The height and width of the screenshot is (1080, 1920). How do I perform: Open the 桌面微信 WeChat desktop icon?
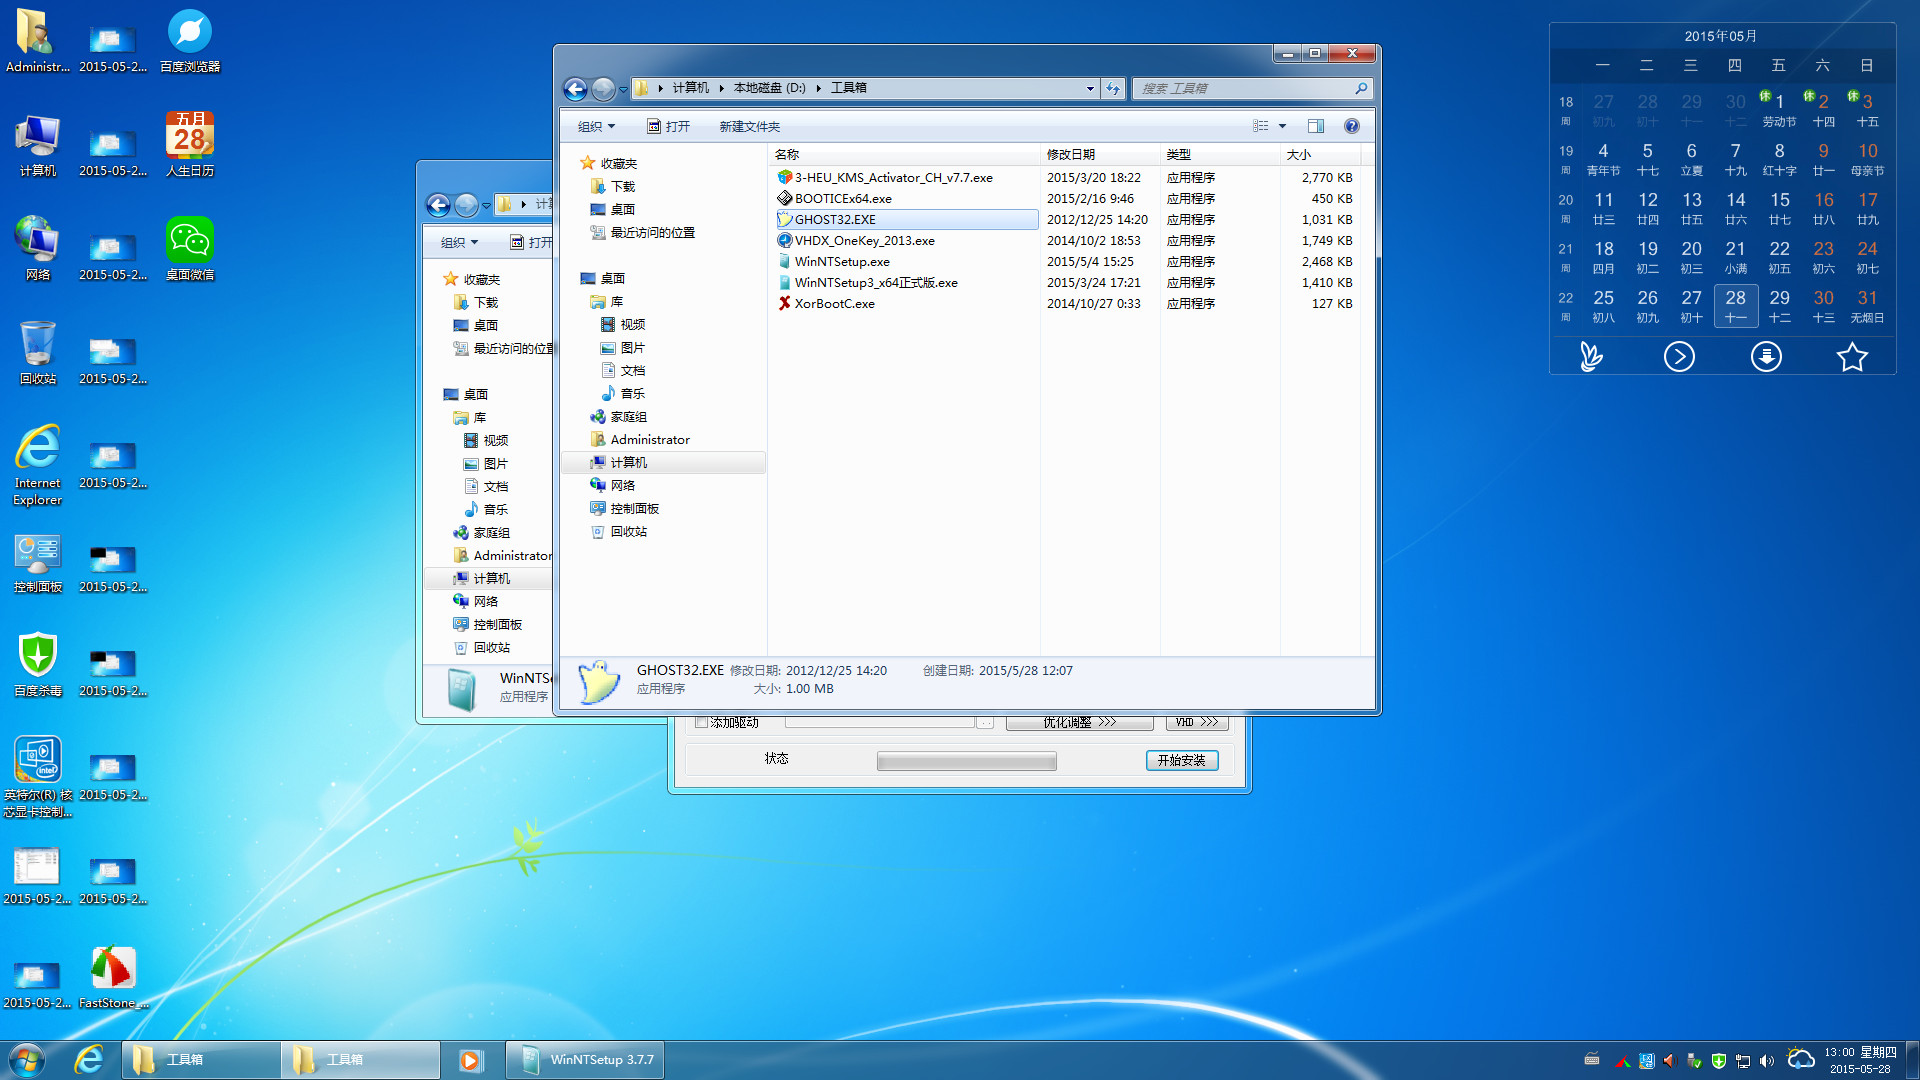click(189, 248)
